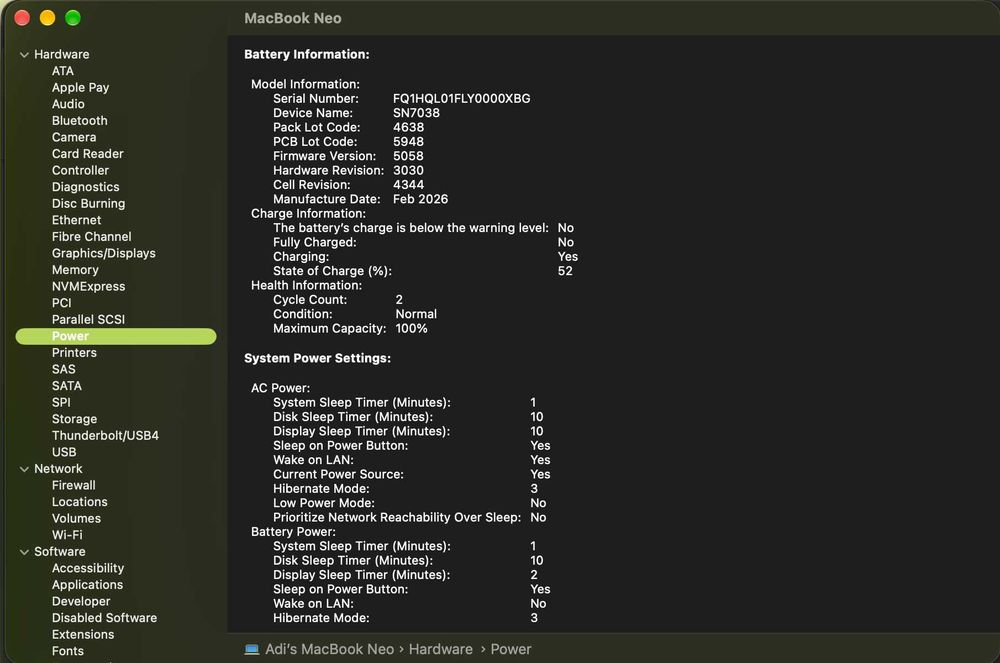This screenshot has height=663, width=1000.
Task: Click Hardware in the path bar
Action: click(x=441, y=649)
